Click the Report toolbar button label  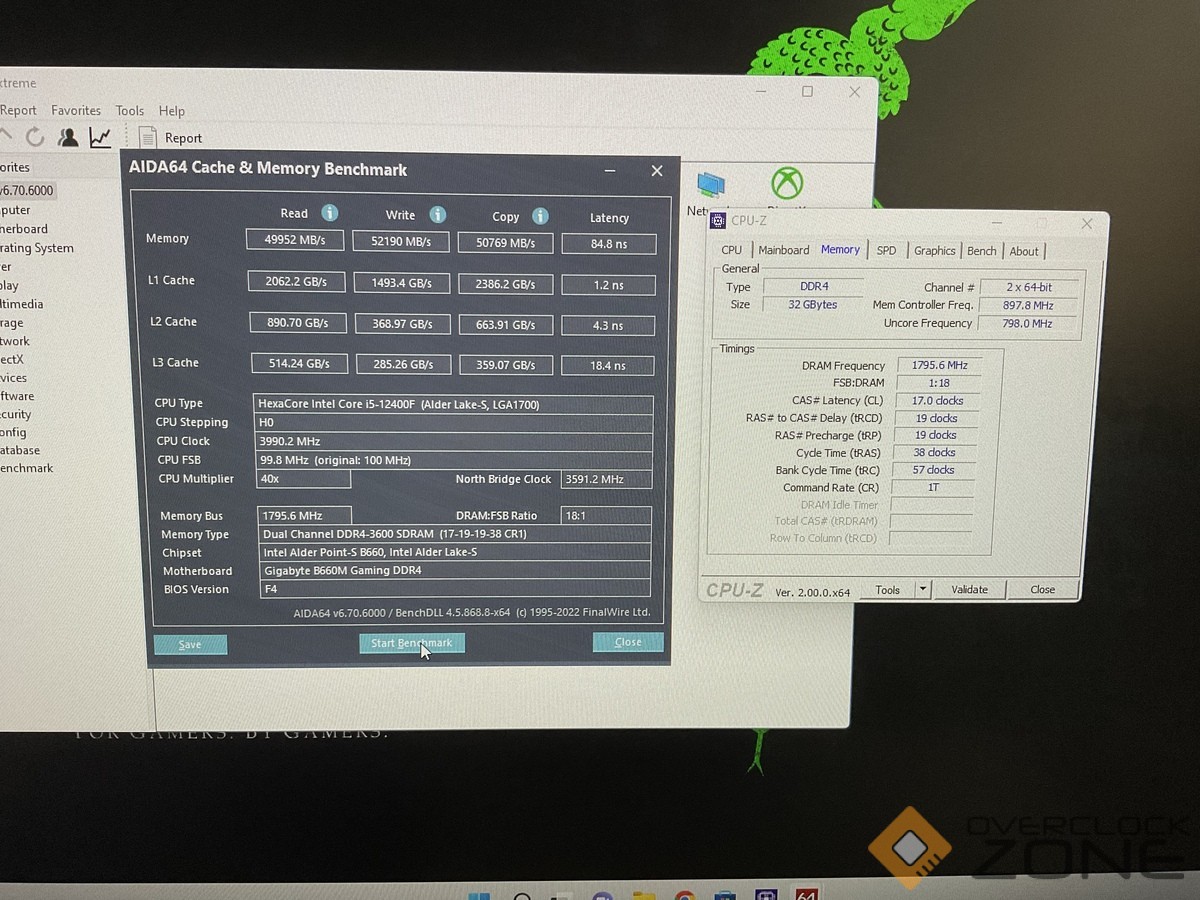tap(183, 138)
